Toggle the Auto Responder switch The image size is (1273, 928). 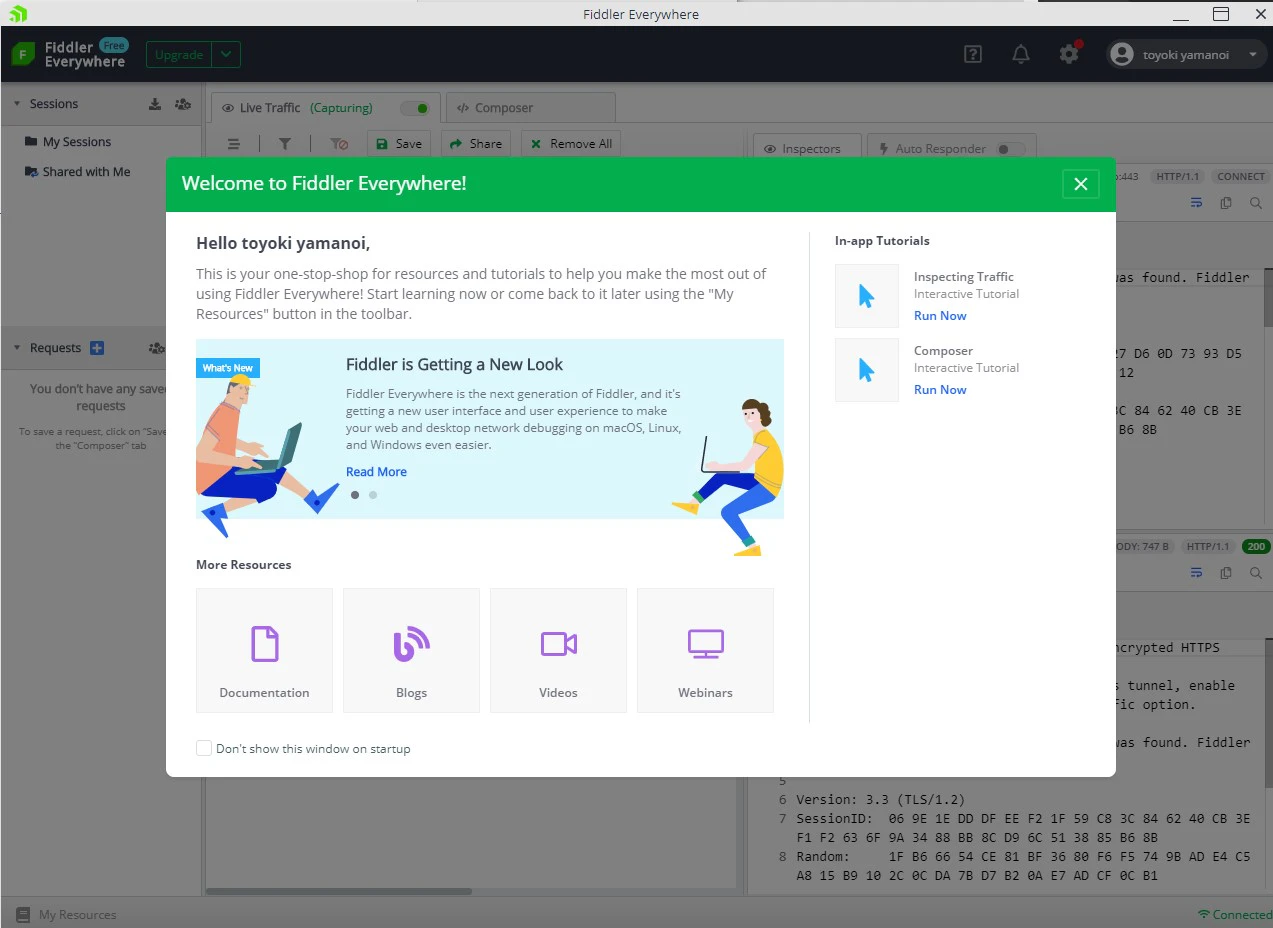[1011, 149]
